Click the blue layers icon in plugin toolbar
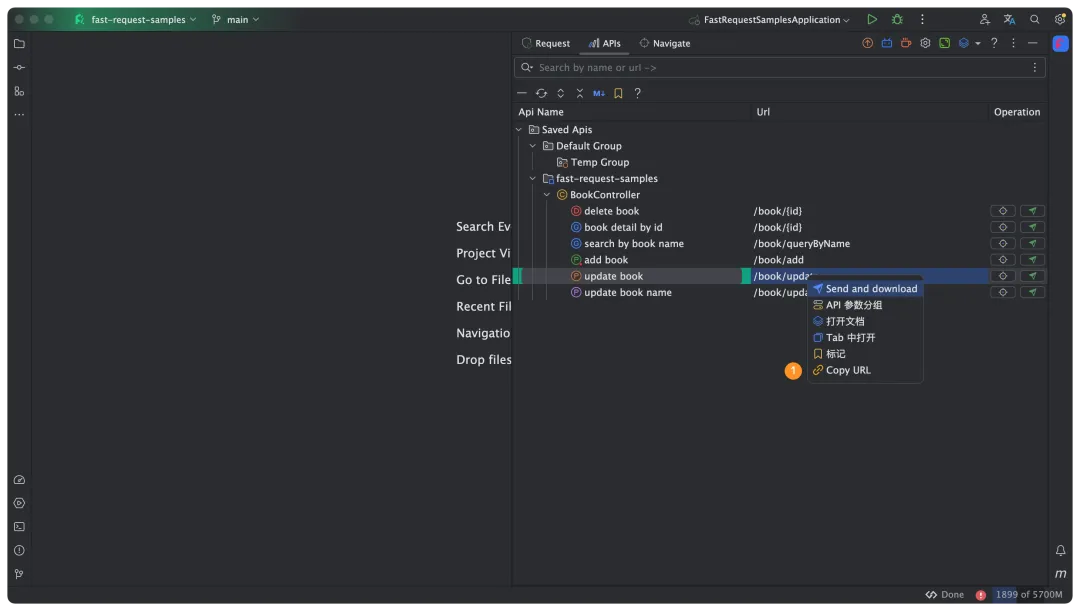Image resolution: width=1080 pixels, height=611 pixels. tap(964, 43)
